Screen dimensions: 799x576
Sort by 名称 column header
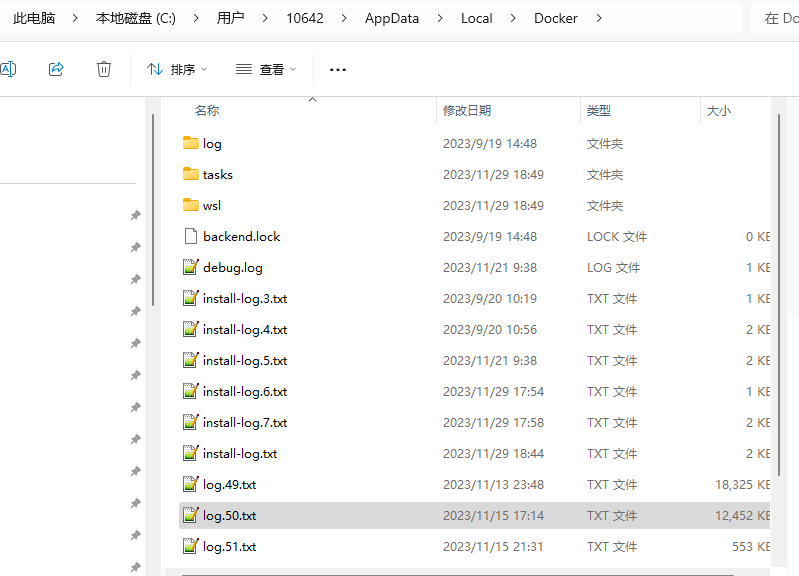coord(207,111)
